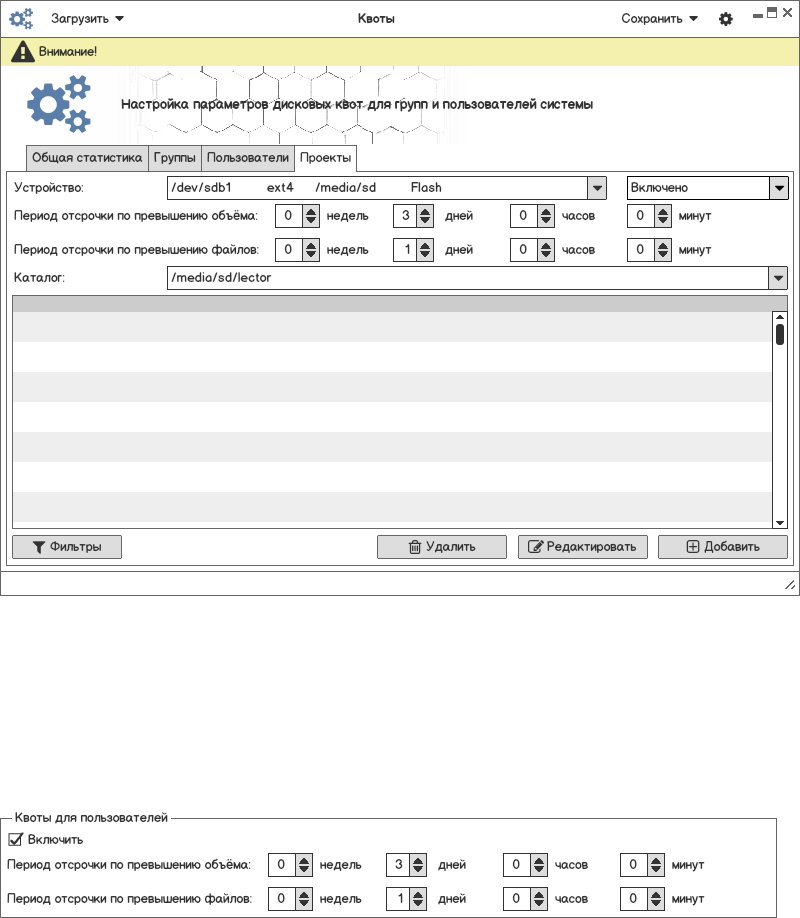Image resolution: width=800 pixels, height=918 pixels.
Task: Click the Редактировать button
Action: (x=583, y=547)
